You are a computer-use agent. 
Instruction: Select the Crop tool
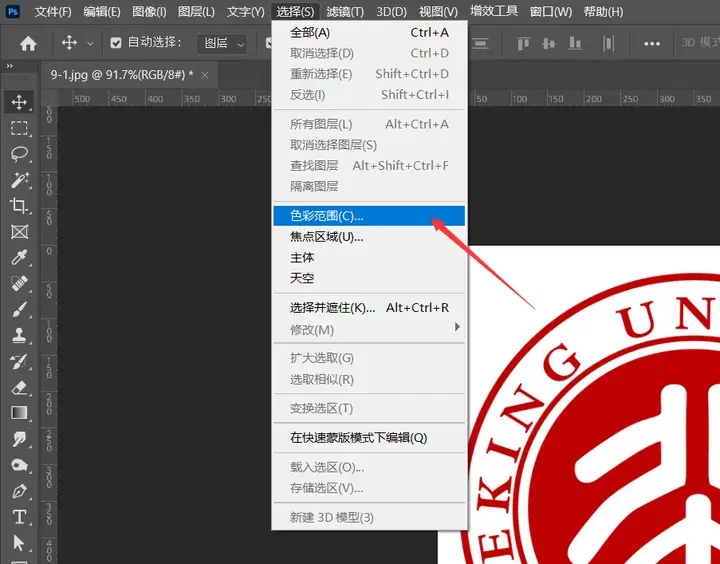click(x=19, y=206)
